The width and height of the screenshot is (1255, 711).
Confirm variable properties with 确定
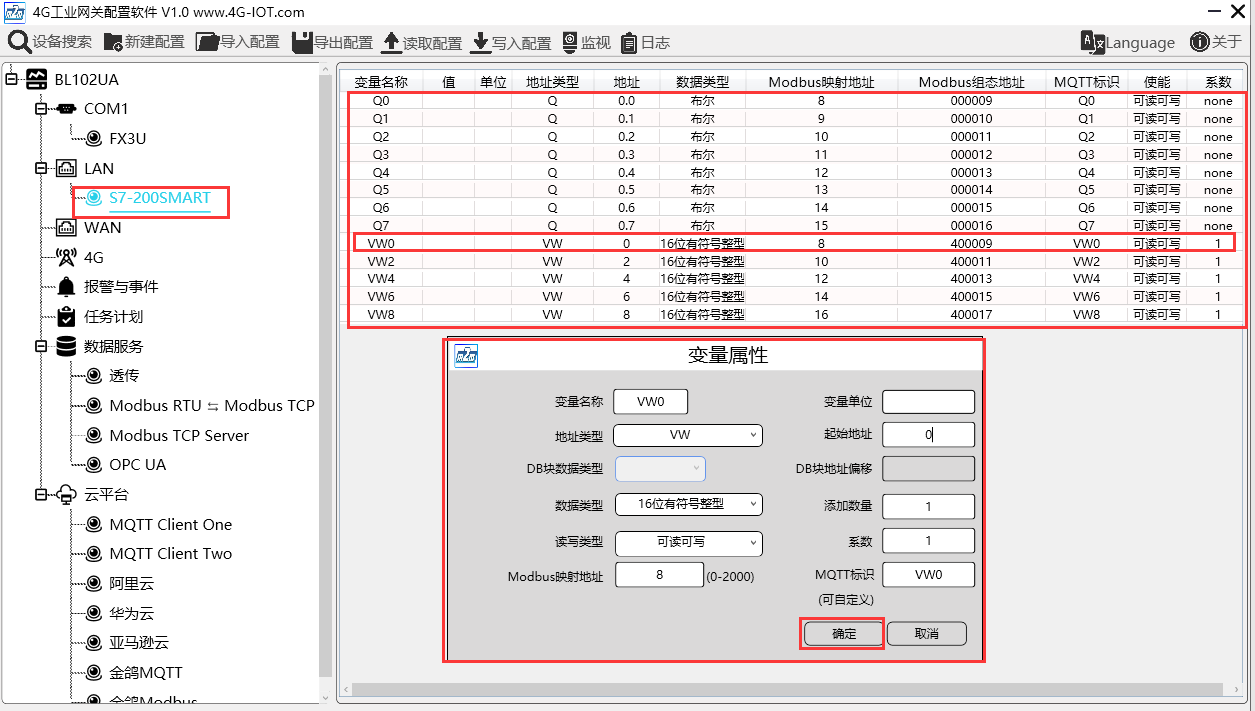click(844, 633)
